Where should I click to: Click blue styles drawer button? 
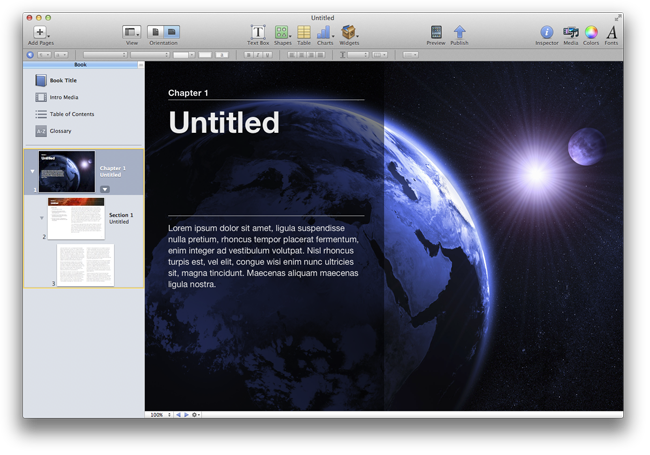30,55
